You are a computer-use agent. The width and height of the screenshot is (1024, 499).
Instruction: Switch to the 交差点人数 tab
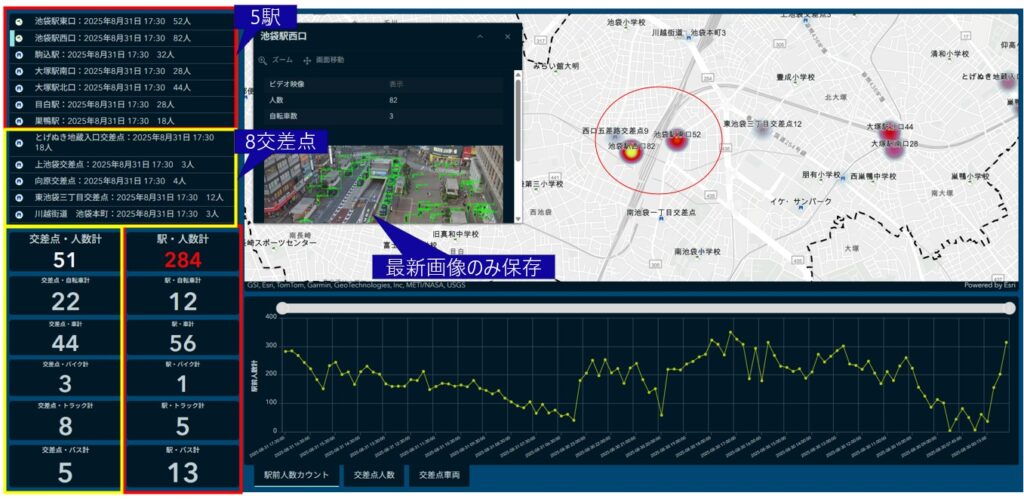click(374, 476)
